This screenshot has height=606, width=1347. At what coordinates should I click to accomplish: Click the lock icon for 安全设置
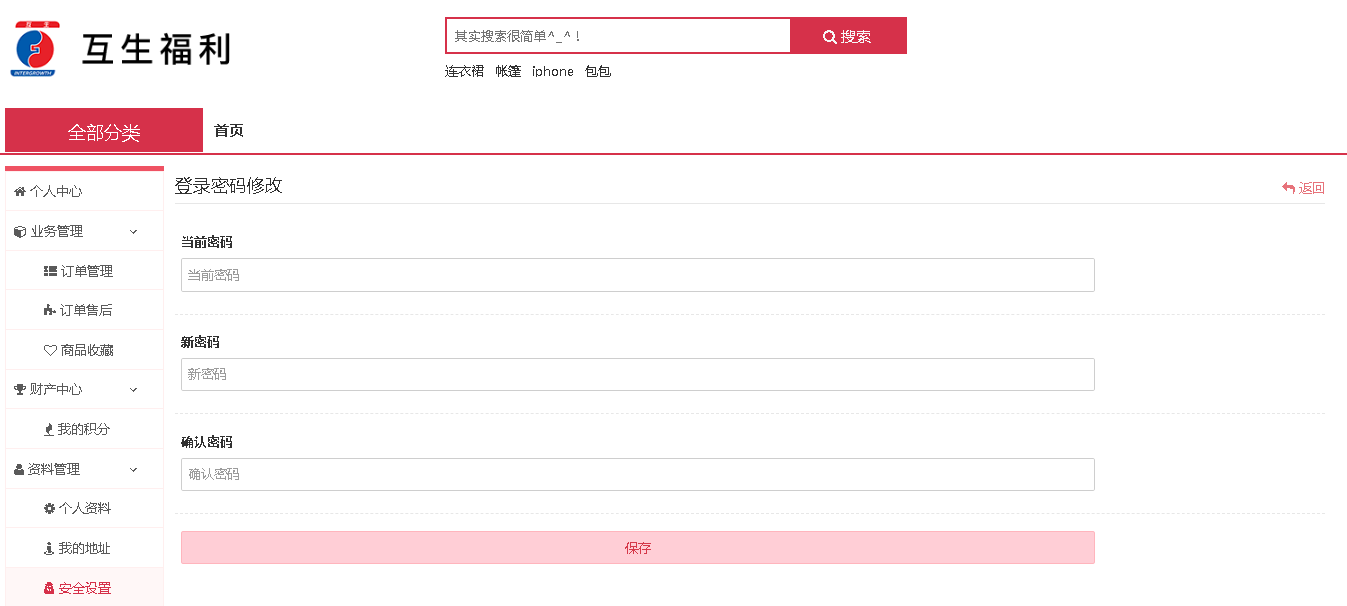tap(49, 588)
